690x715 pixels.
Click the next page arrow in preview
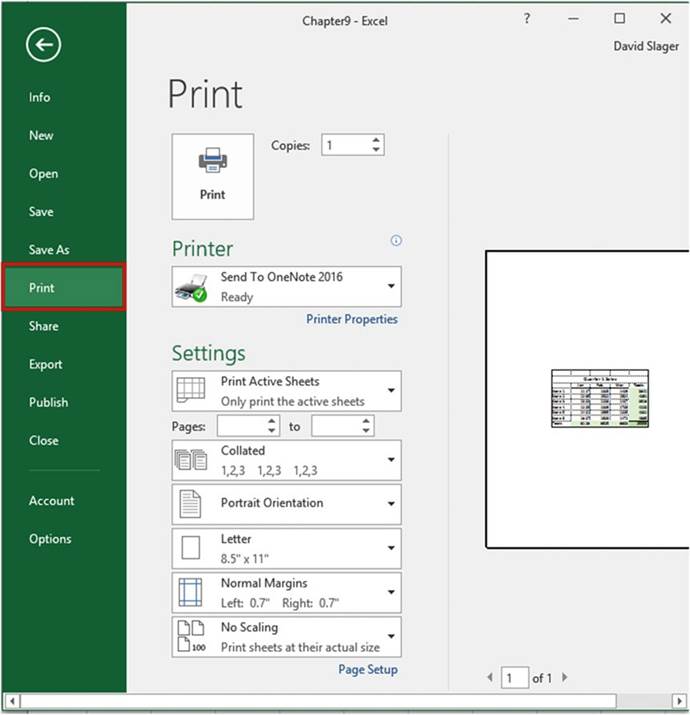pyautogui.click(x=567, y=678)
